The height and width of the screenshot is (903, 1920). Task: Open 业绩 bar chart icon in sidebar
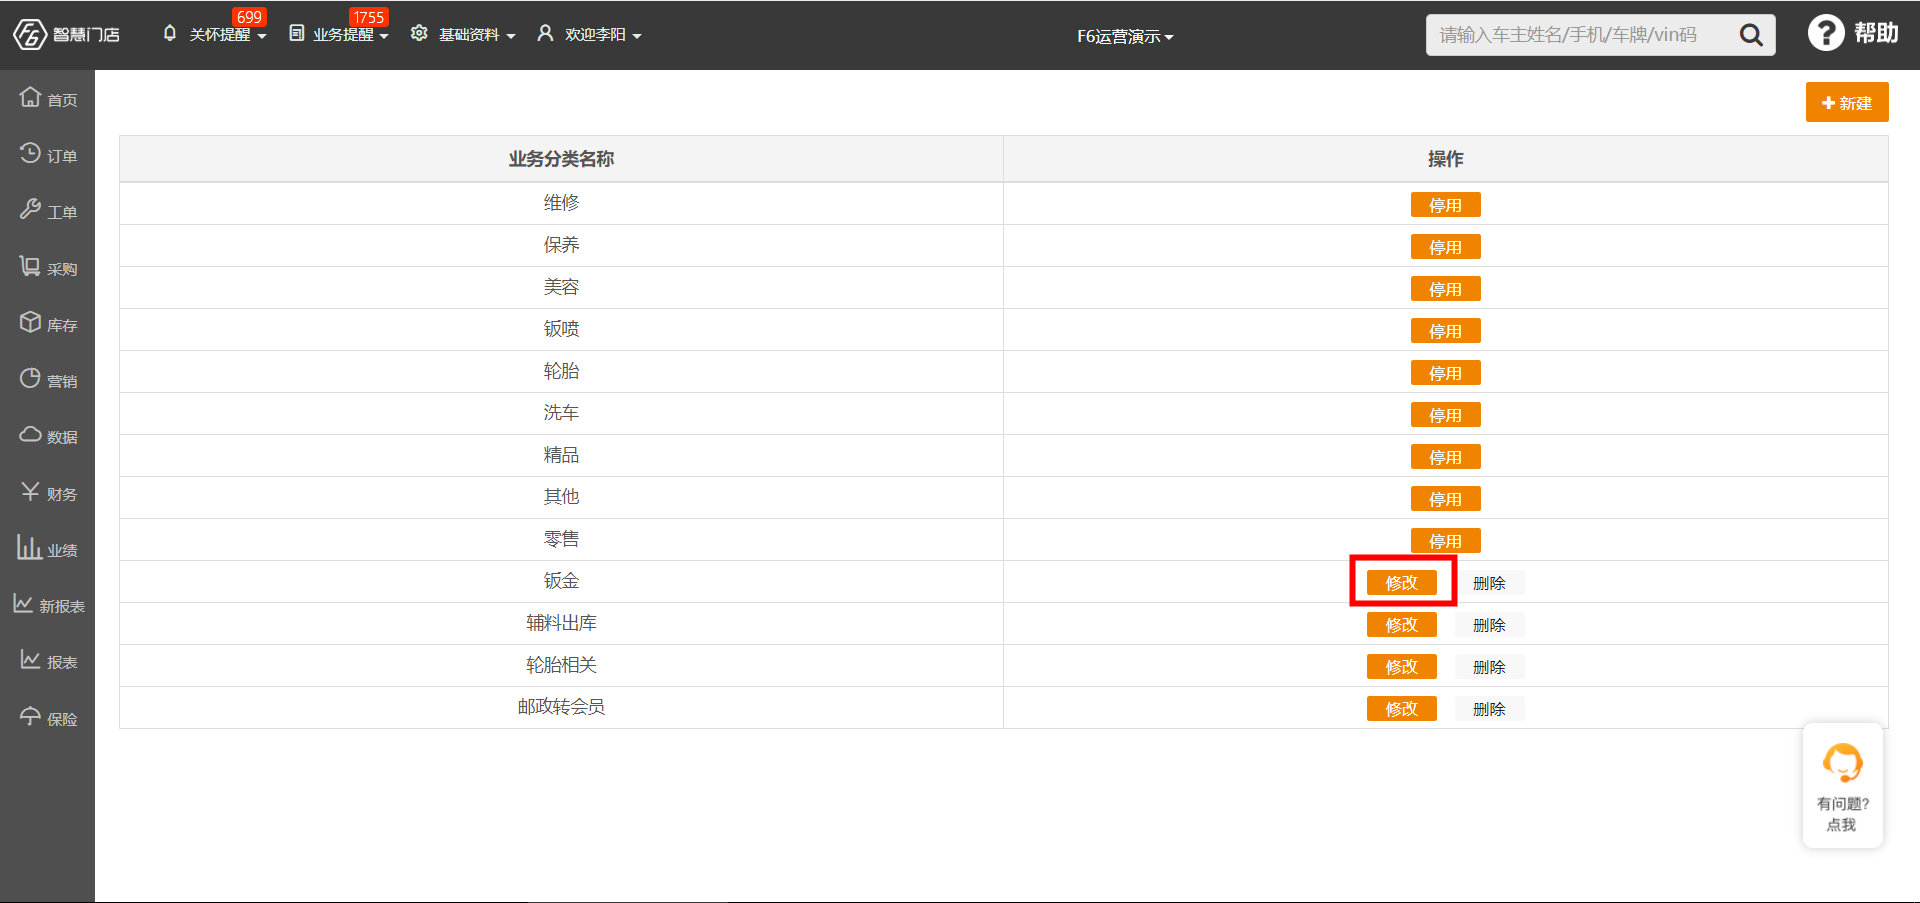29,547
